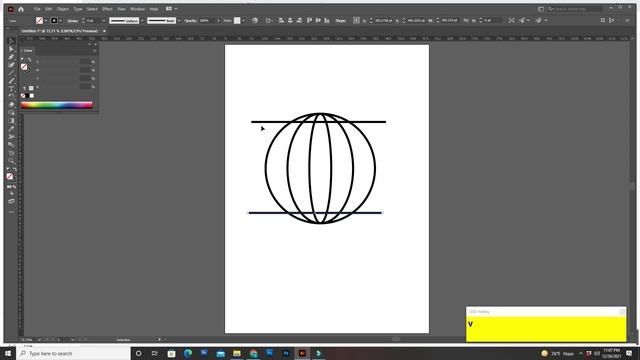
Task: Open the fill color dropdown in control bar
Action: coord(45,20)
